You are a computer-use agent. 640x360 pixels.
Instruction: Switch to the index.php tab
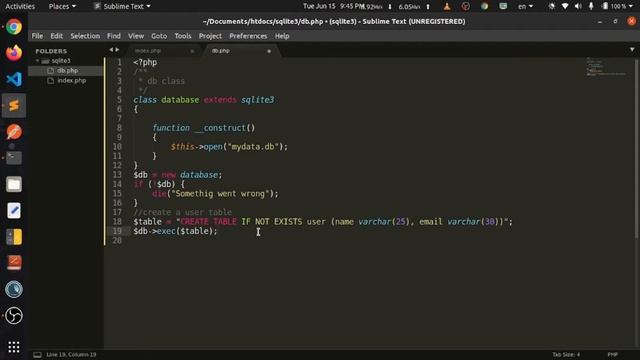162,51
